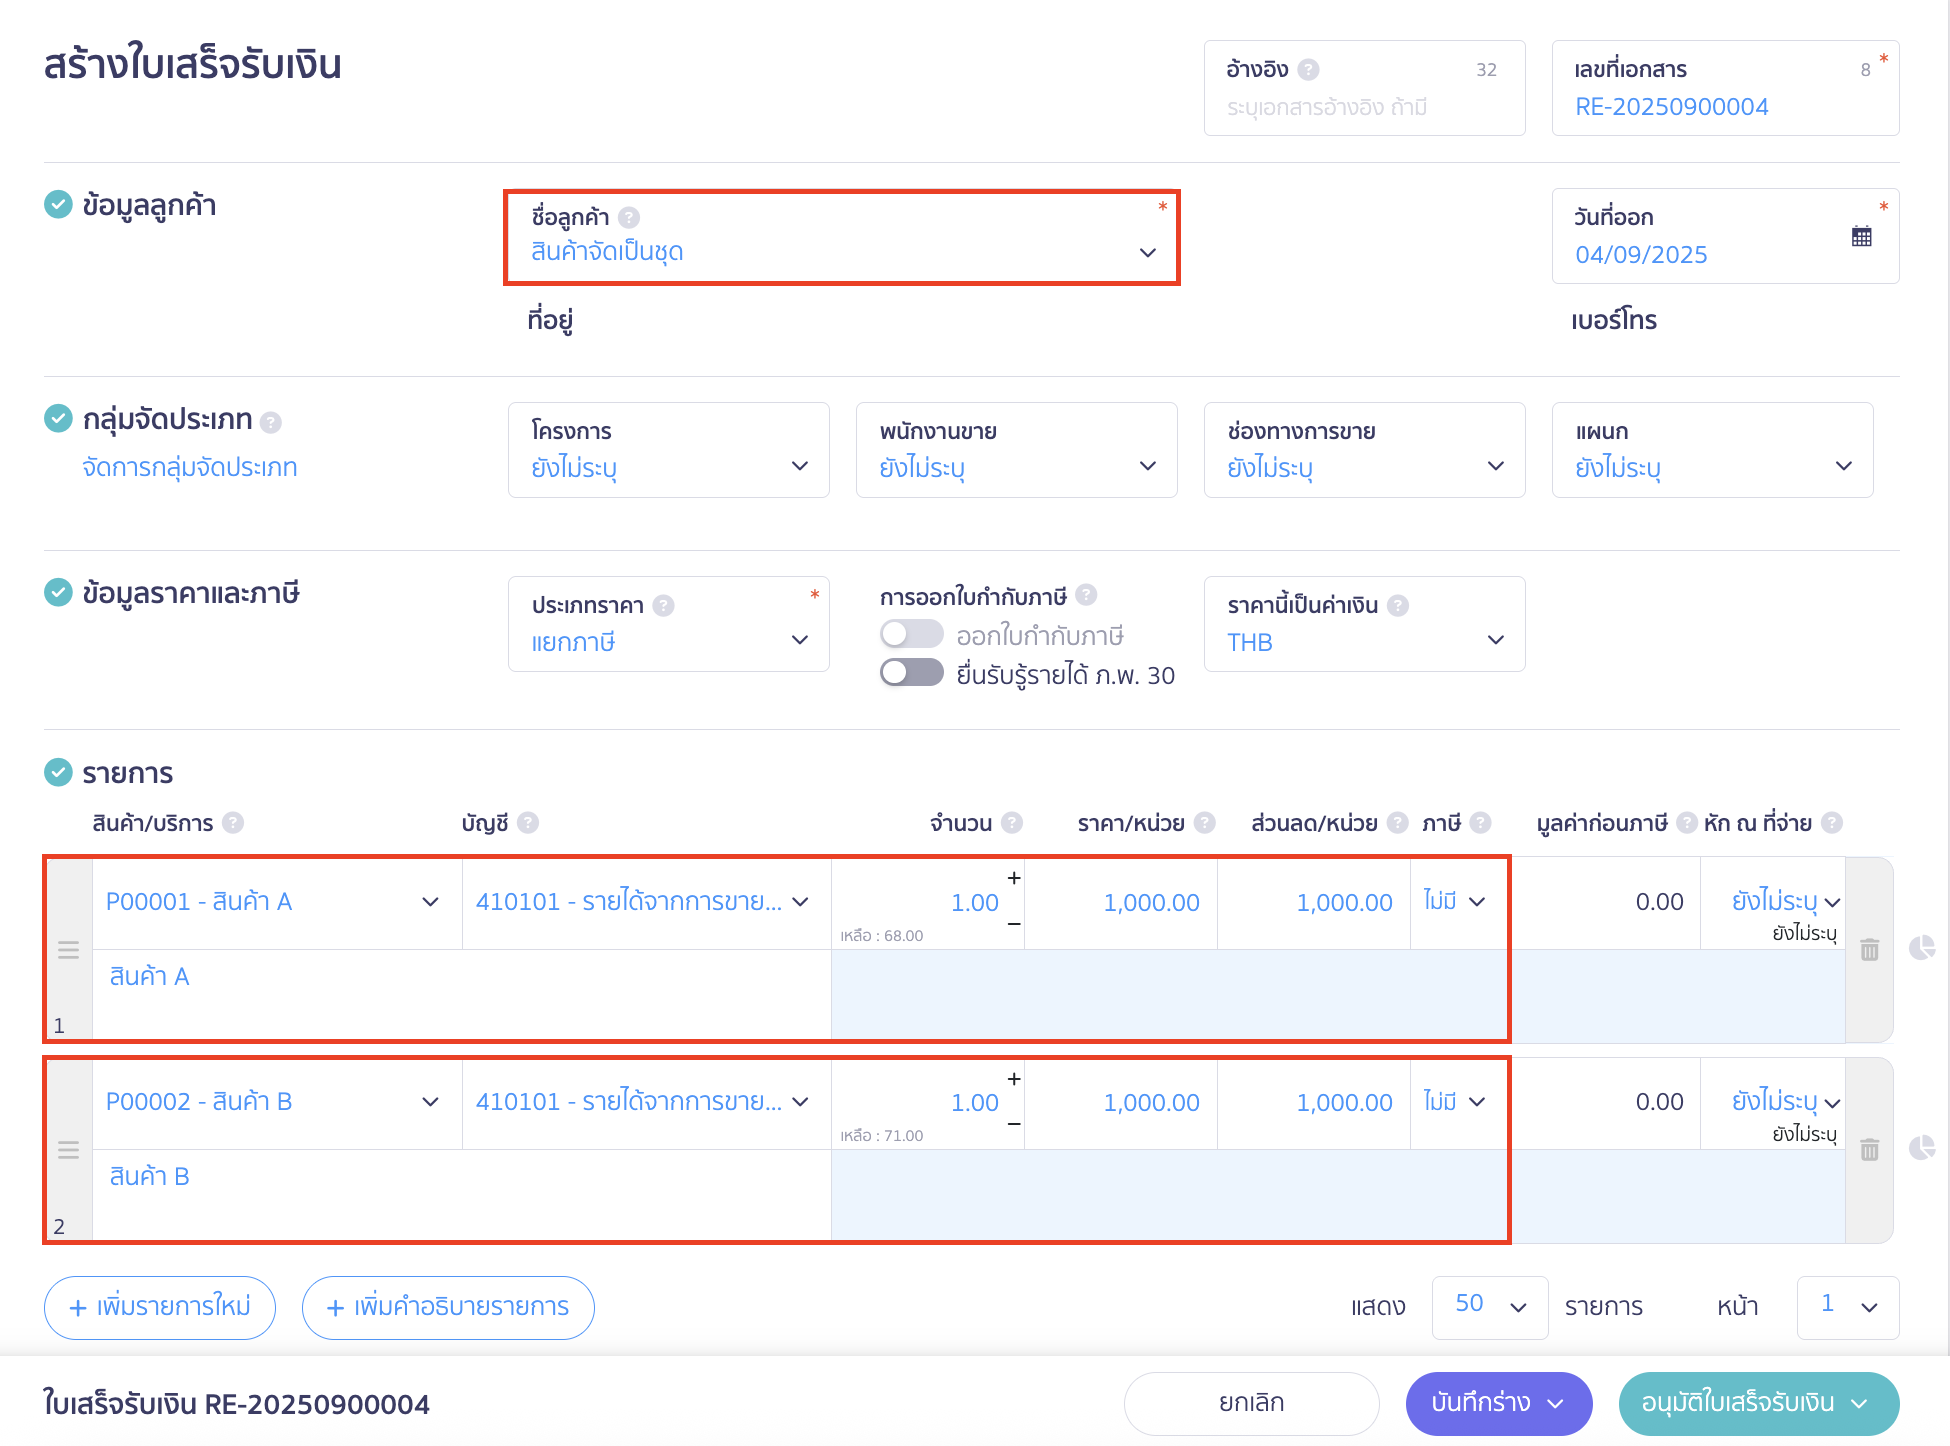
Task: Open calendar icon in วันที่ออก field
Action: click(x=1861, y=237)
